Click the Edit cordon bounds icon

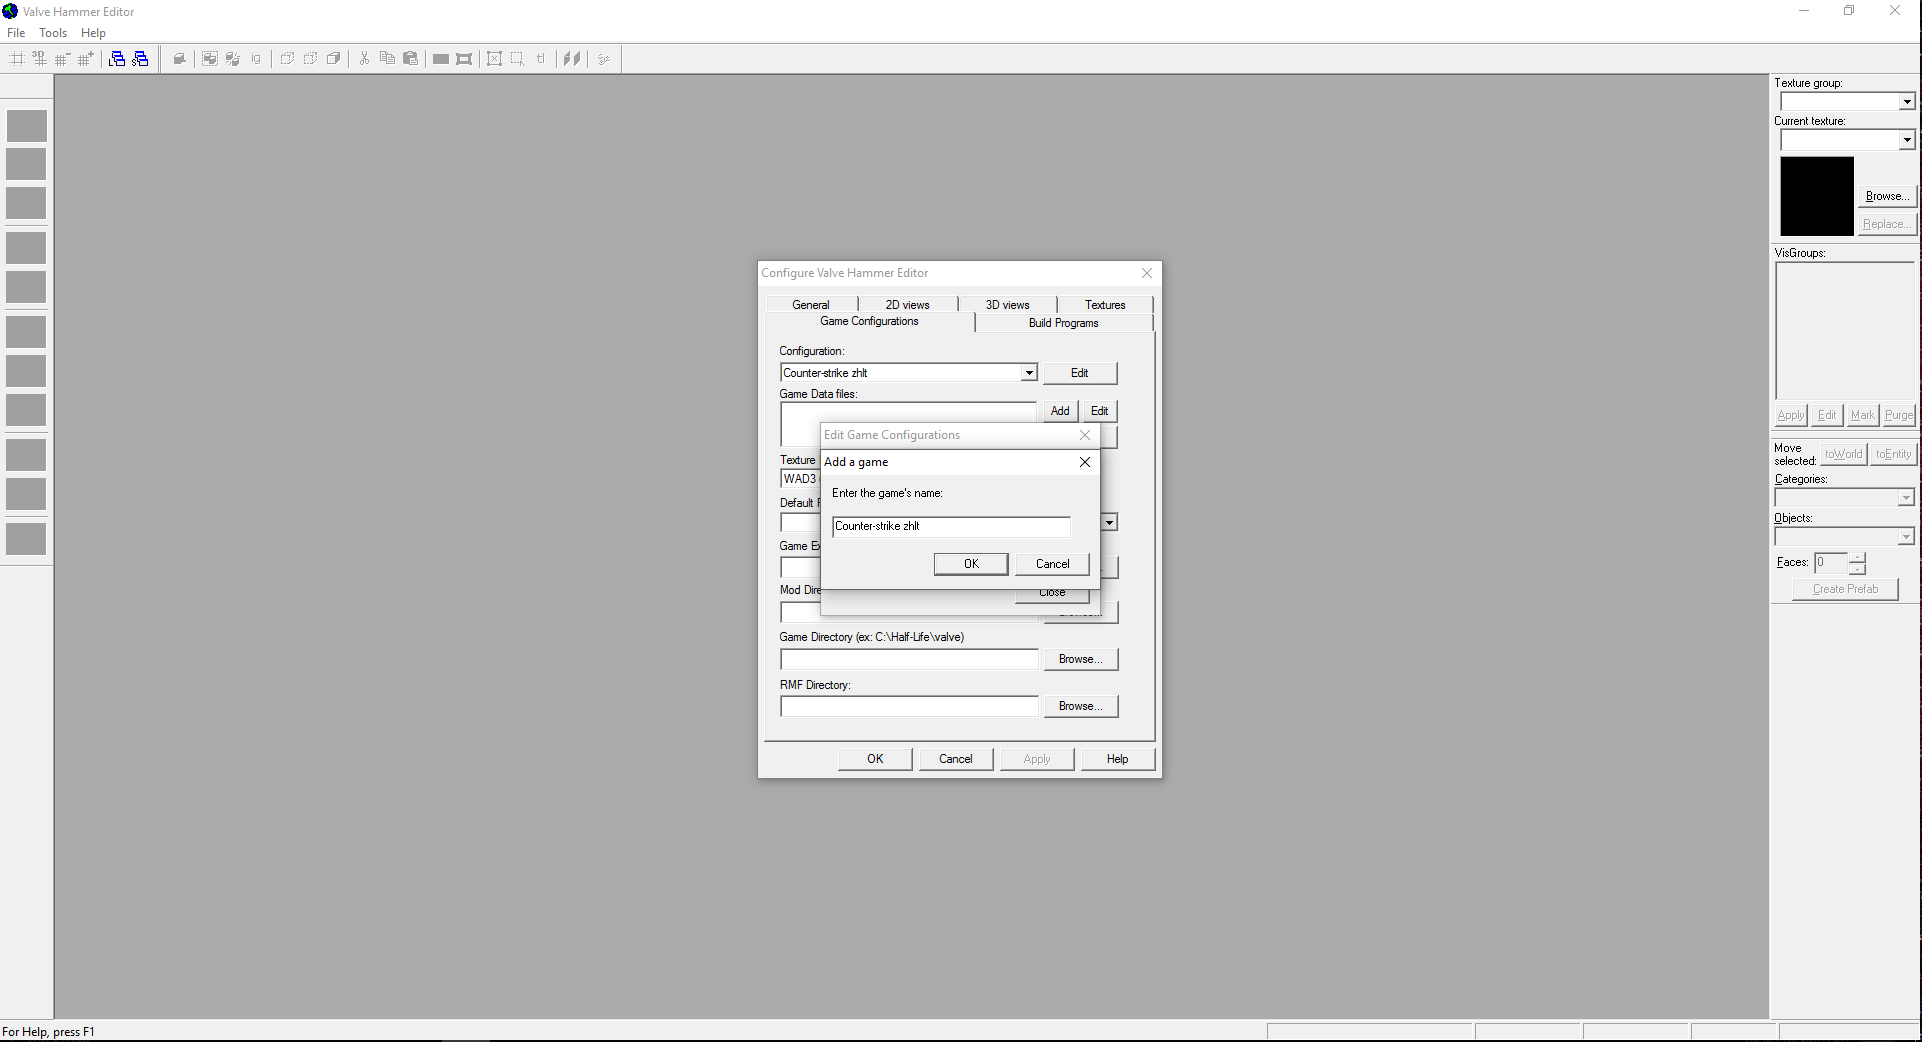click(x=464, y=59)
